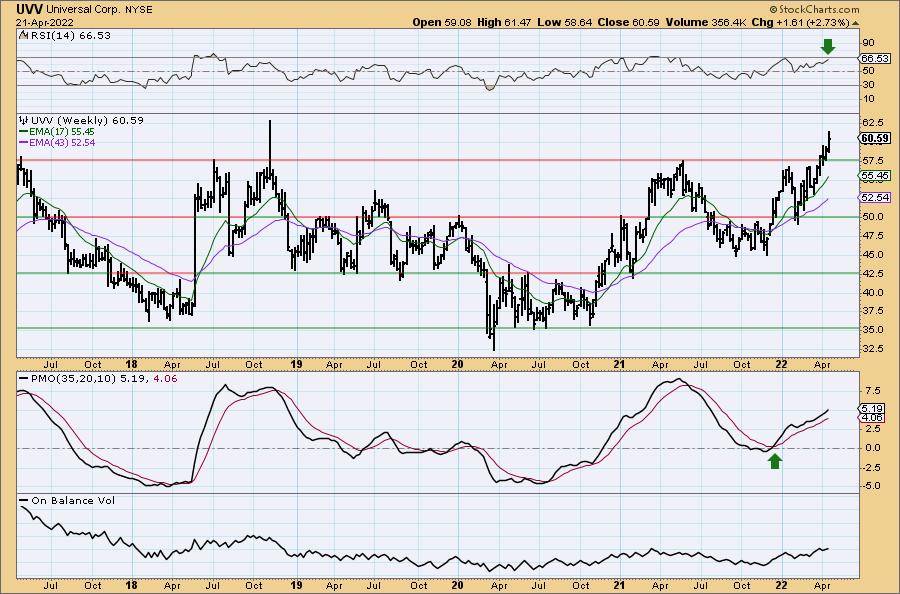Click the 52.54 EMA value tag

click(875, 197)
